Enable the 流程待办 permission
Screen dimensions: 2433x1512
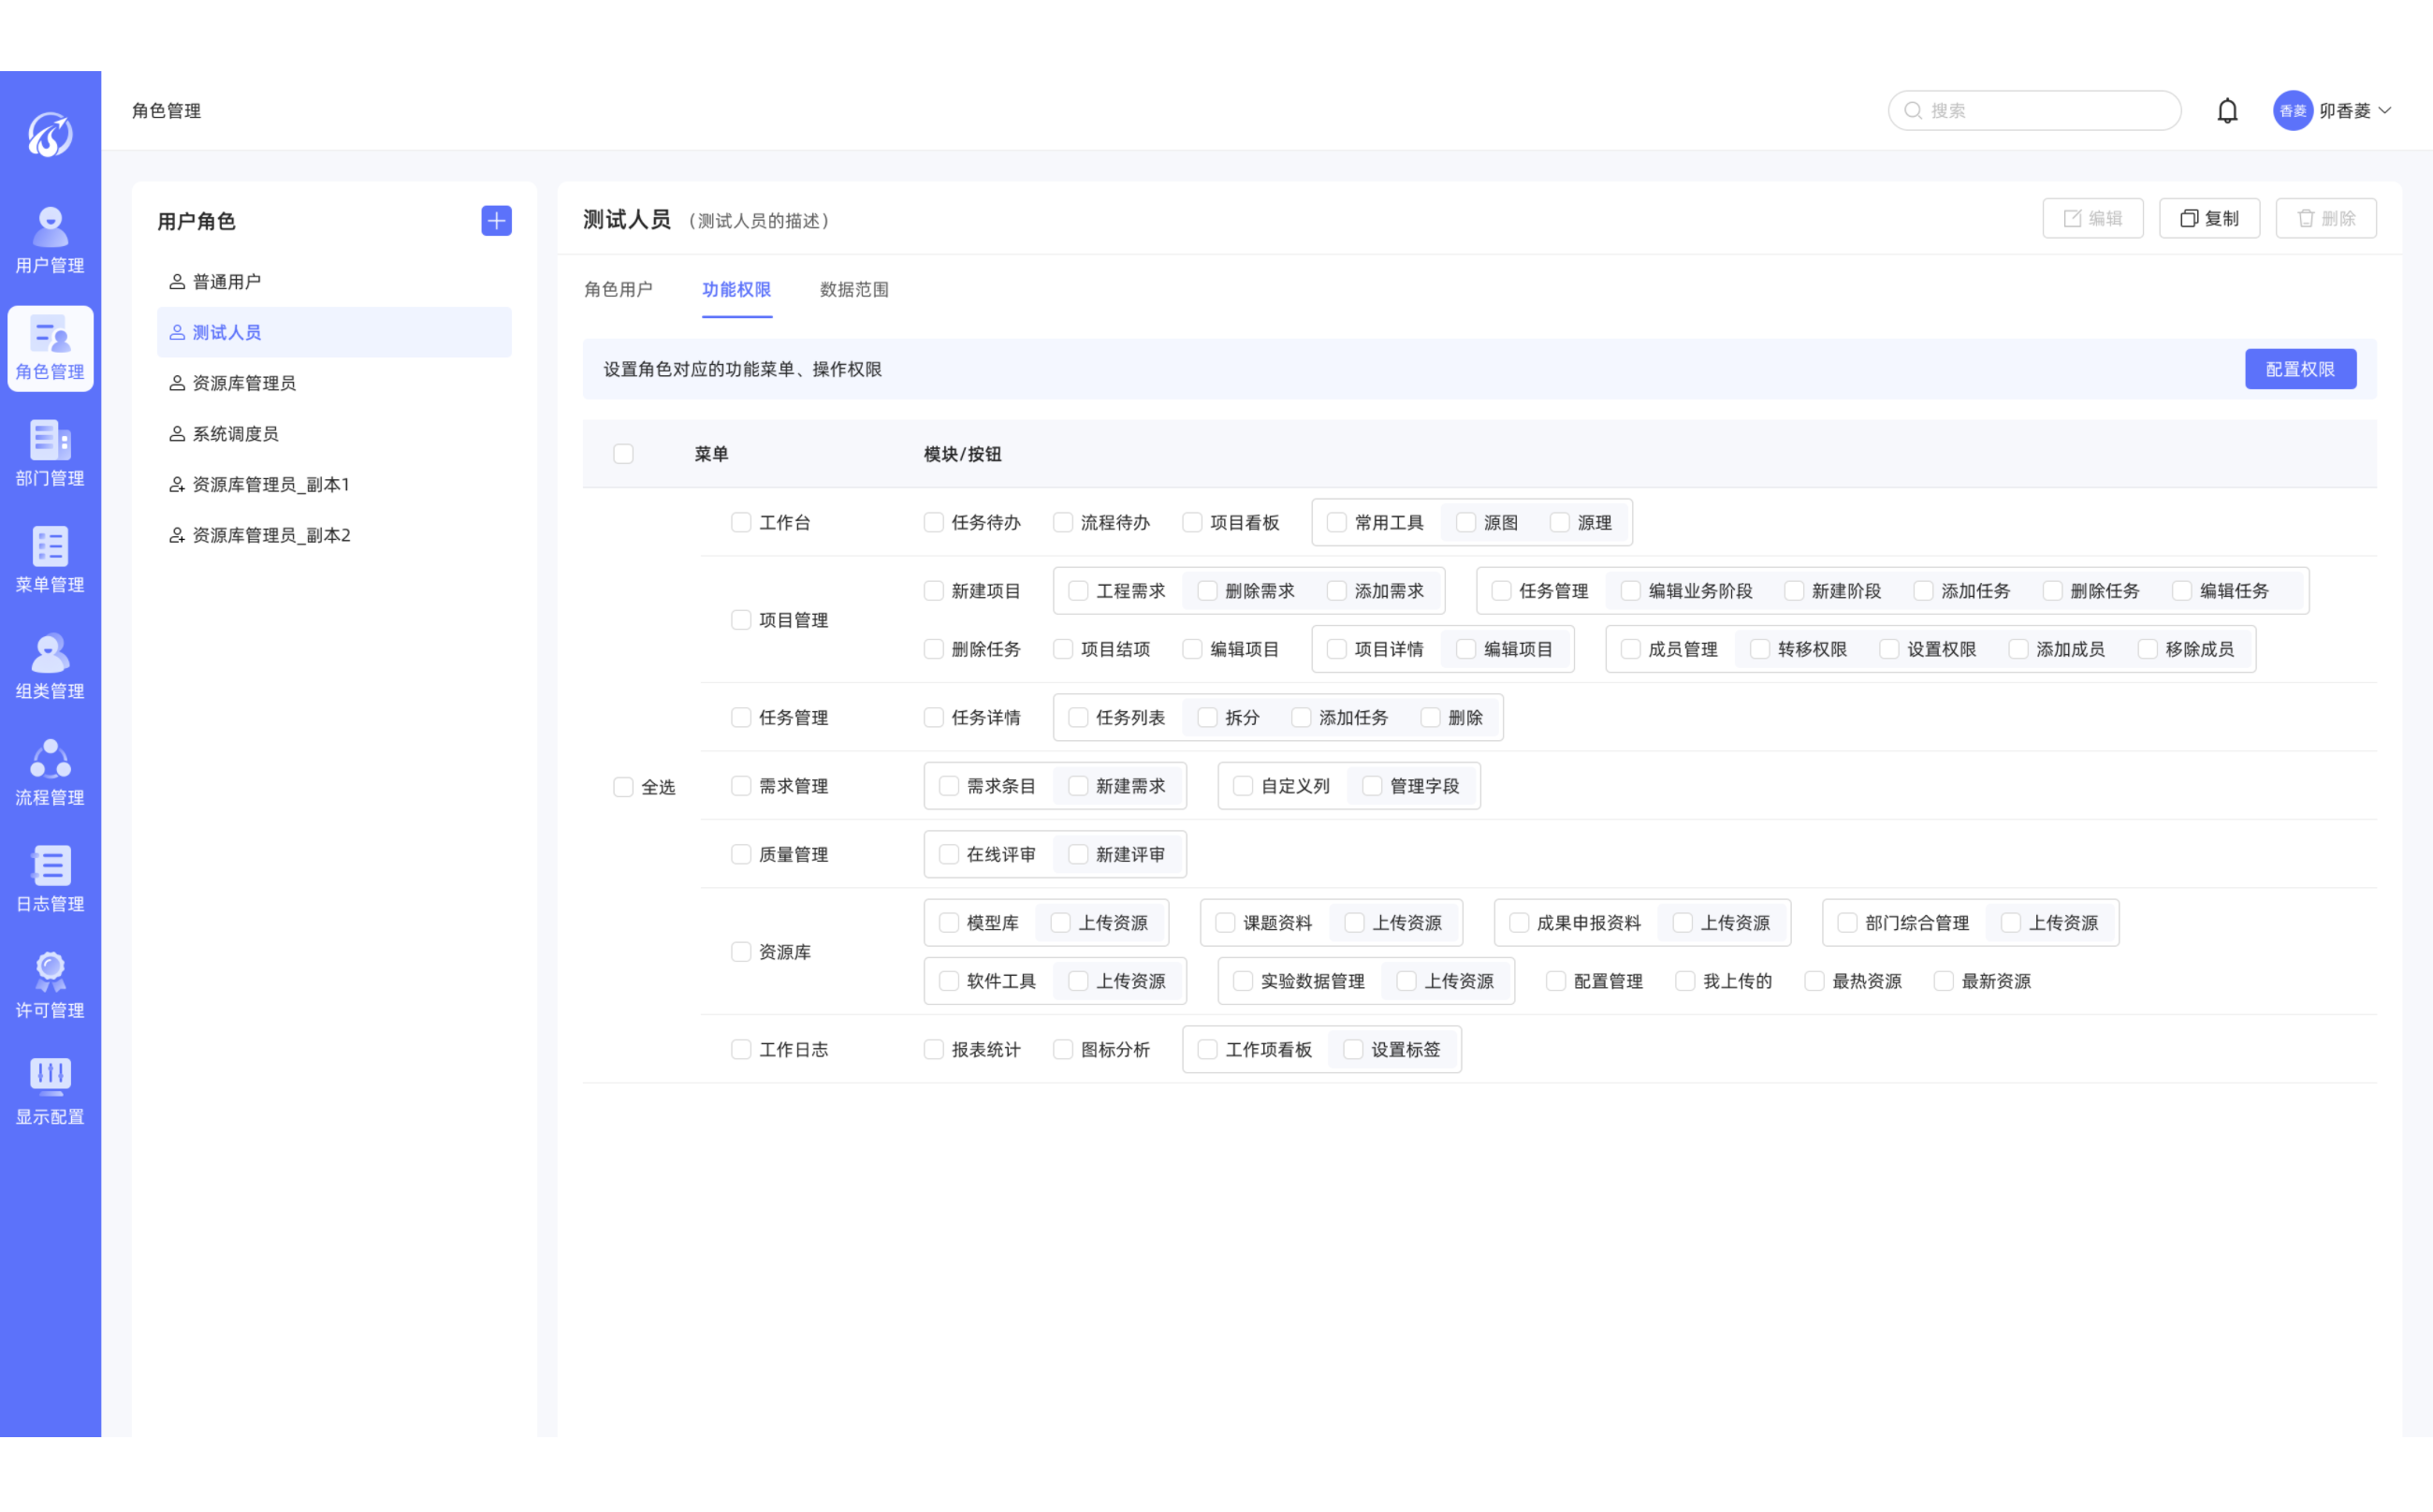click(x=1063, y=522)
